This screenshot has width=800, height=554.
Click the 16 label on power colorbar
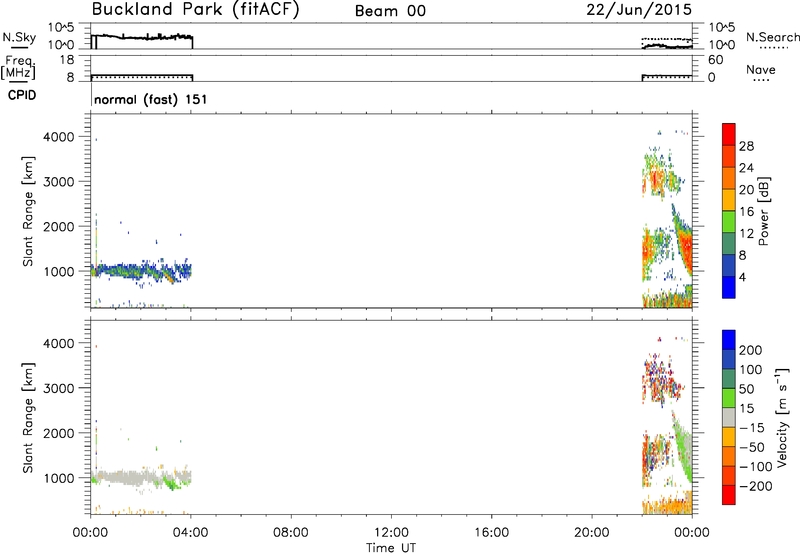pos(746,212)
